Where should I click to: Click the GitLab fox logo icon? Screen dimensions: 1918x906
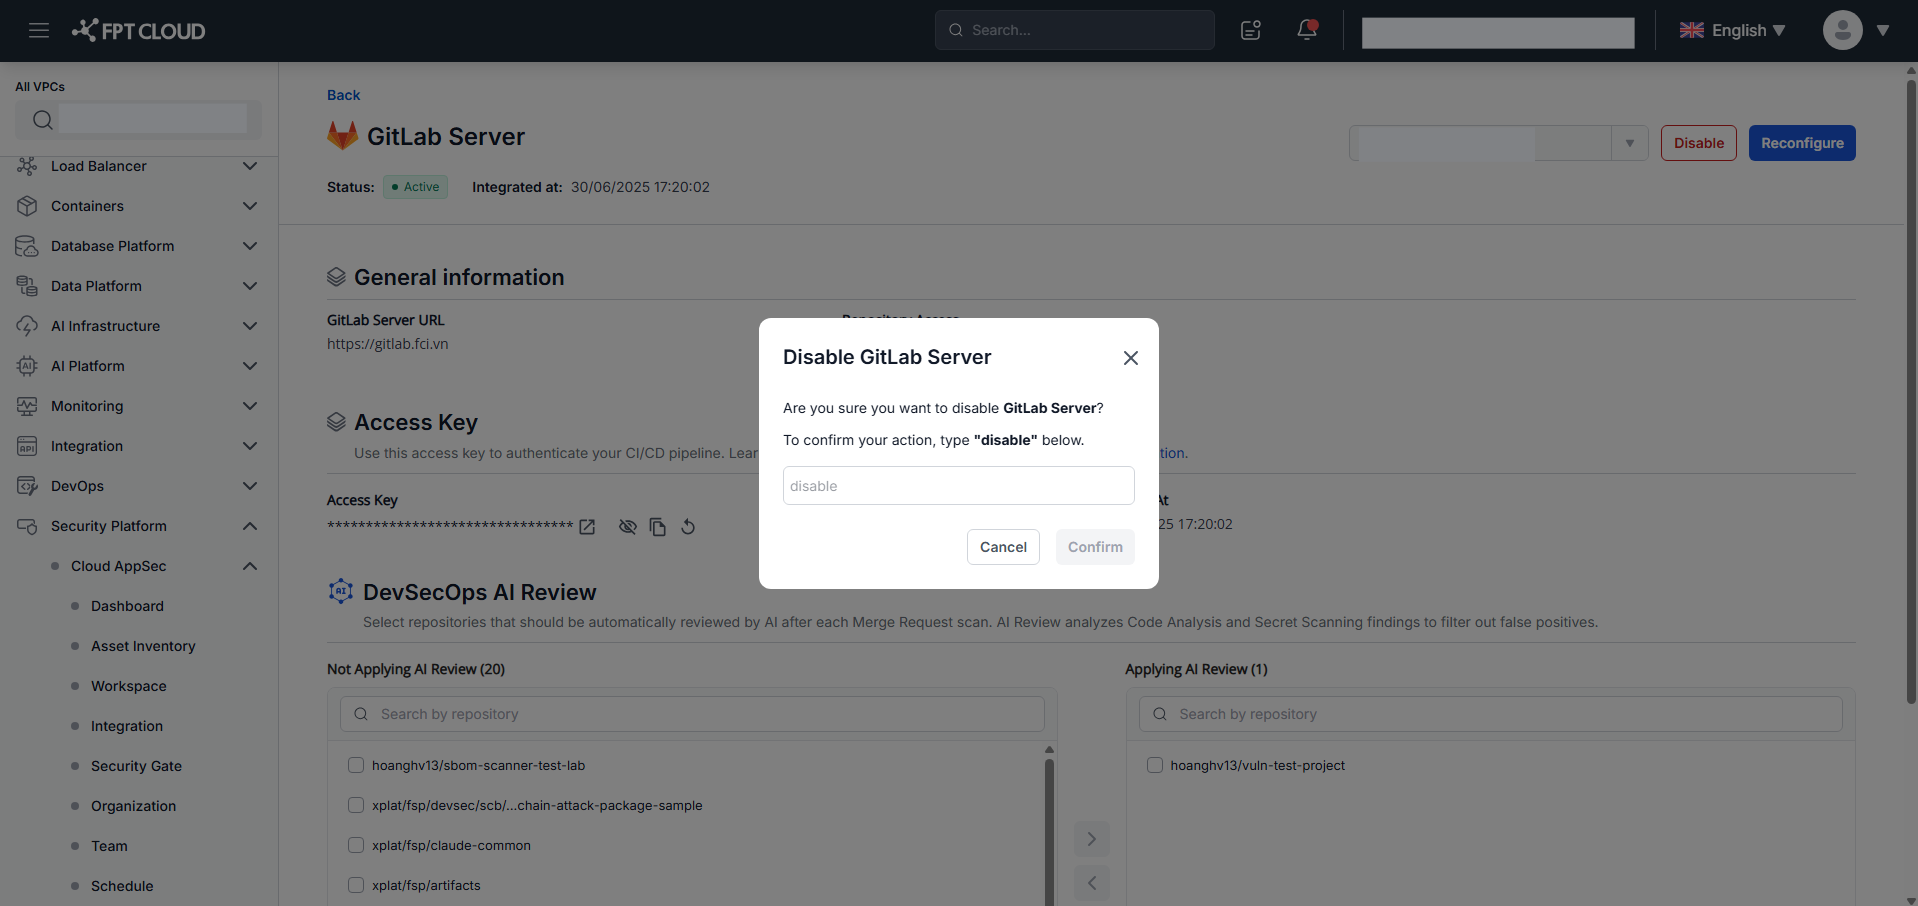342,136
